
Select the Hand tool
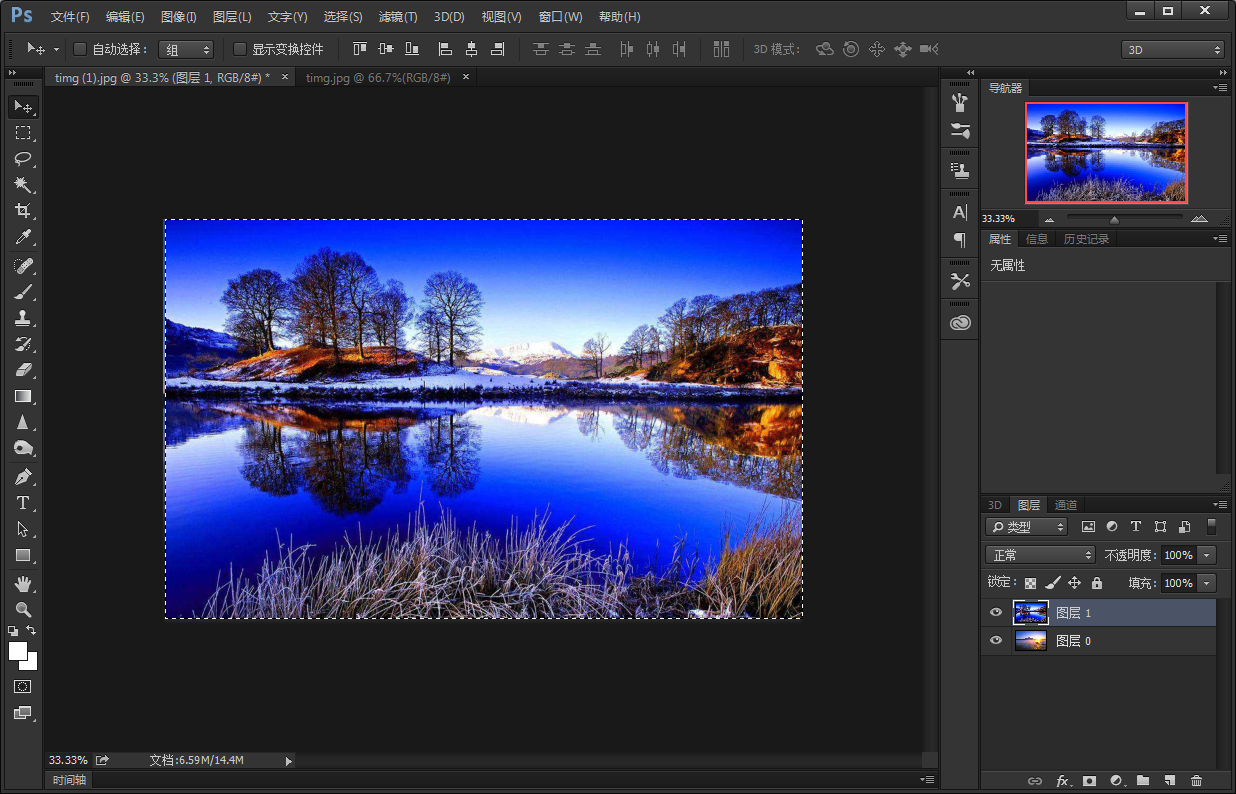point(23,583)
